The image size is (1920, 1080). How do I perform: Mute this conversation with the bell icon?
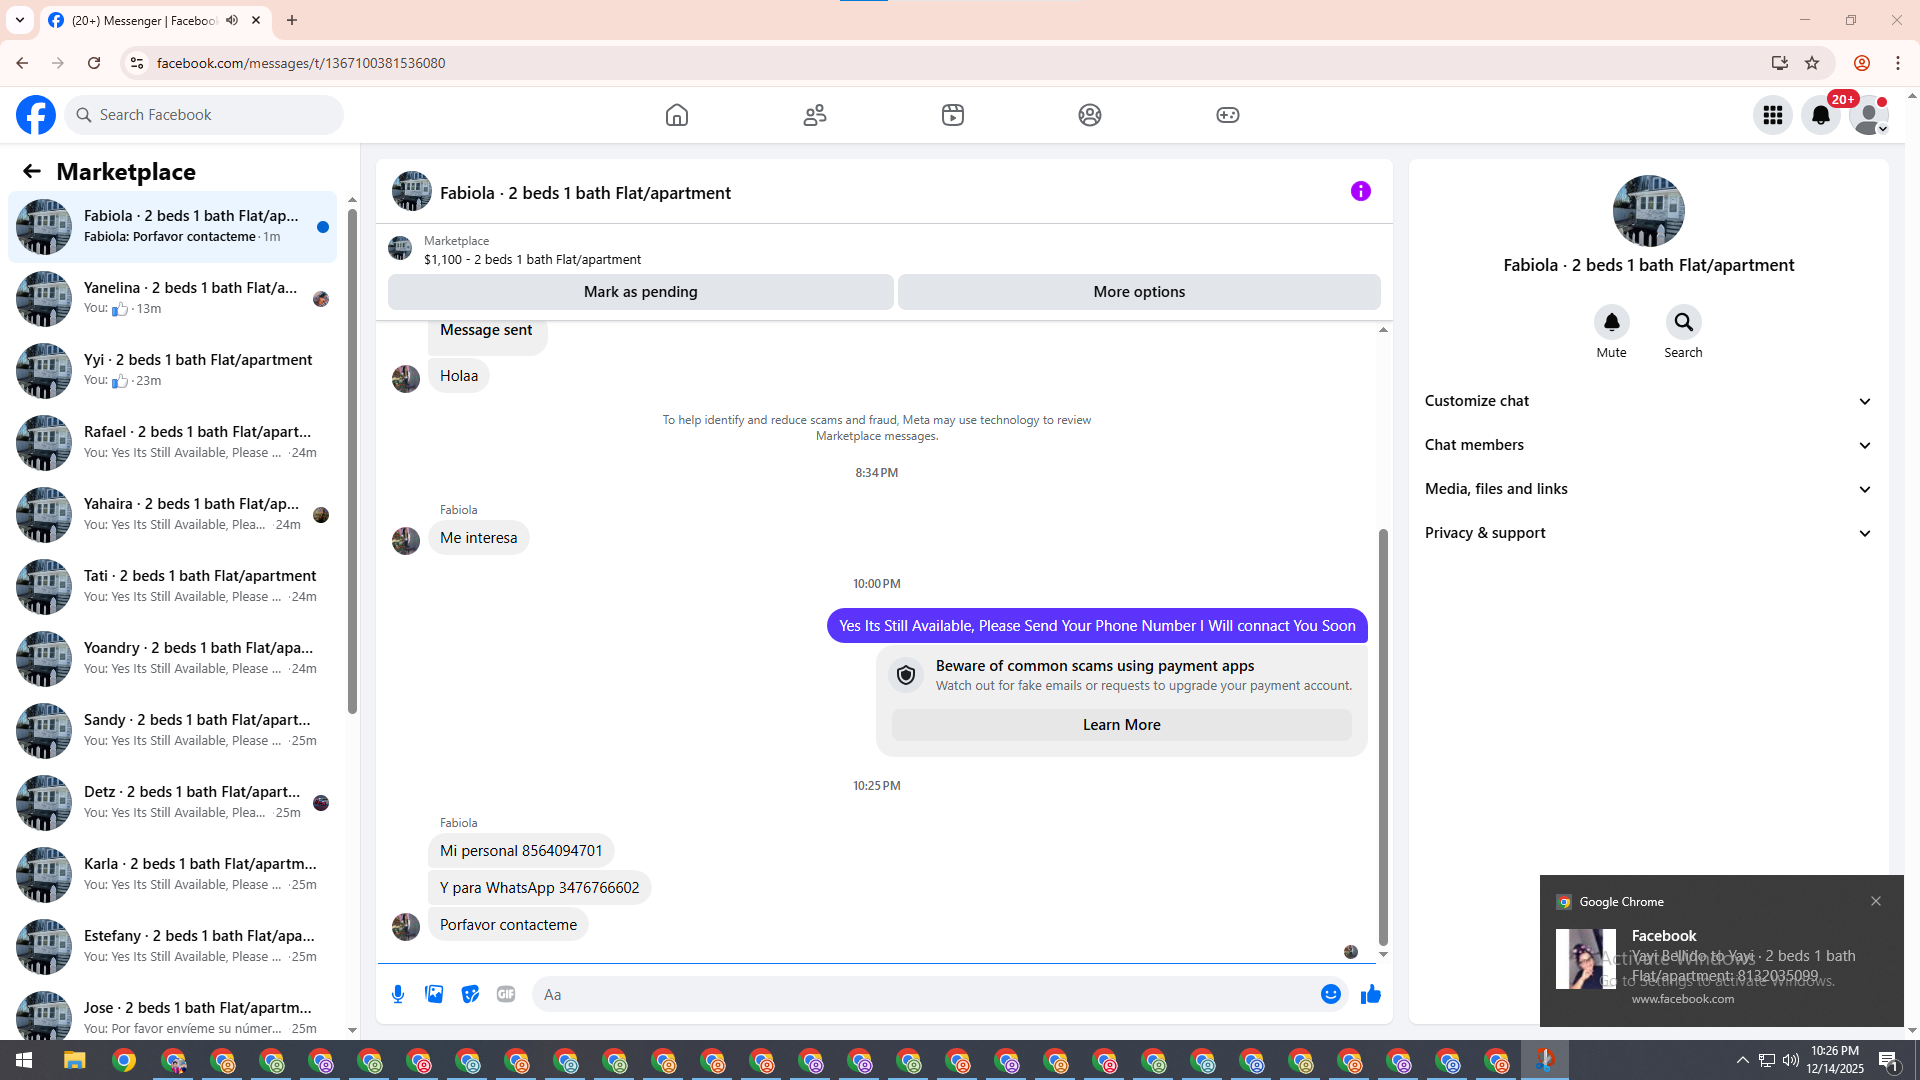(1611, 322)
